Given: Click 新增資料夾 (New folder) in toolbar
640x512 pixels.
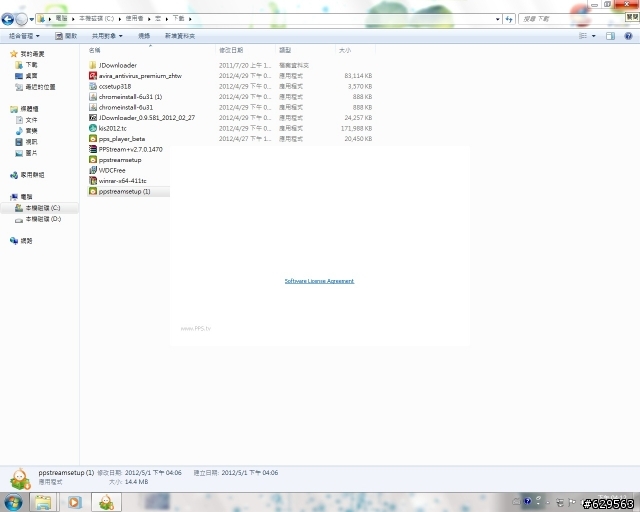Looking at the screenshot, I should tap(180, 36).
